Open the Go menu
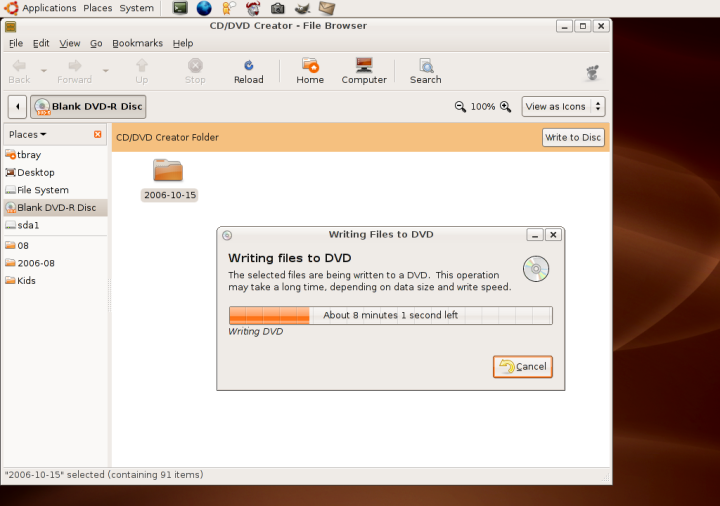 [x=96, y=43]
